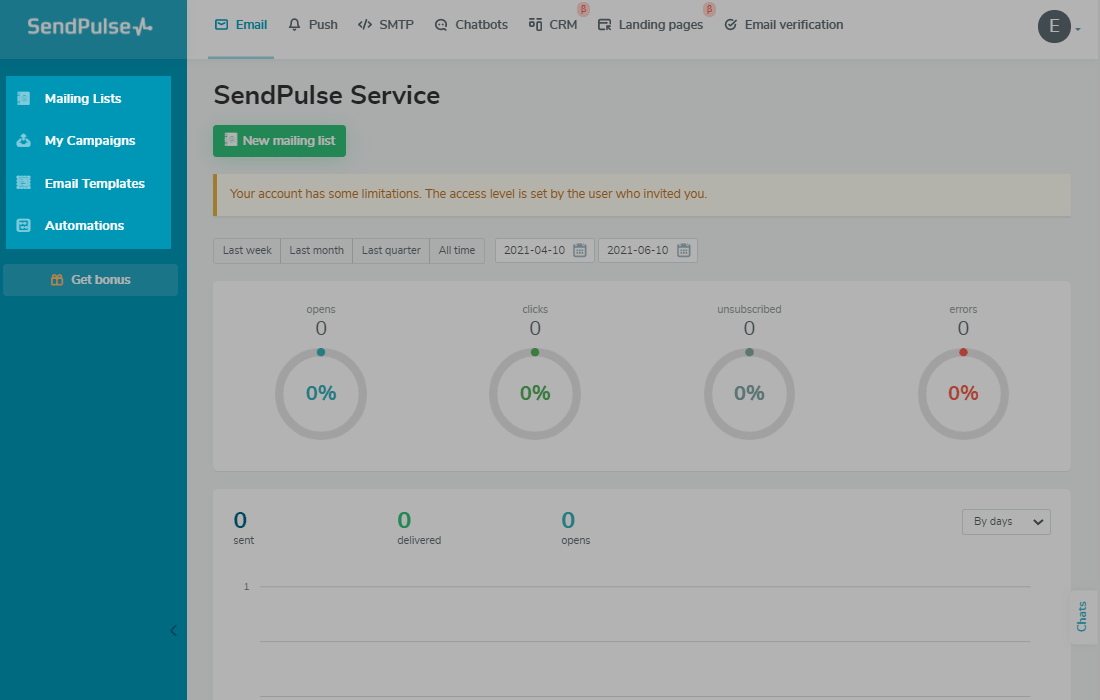Select the All time filter
1100x700 pixels.
click(x=457, y=251)
